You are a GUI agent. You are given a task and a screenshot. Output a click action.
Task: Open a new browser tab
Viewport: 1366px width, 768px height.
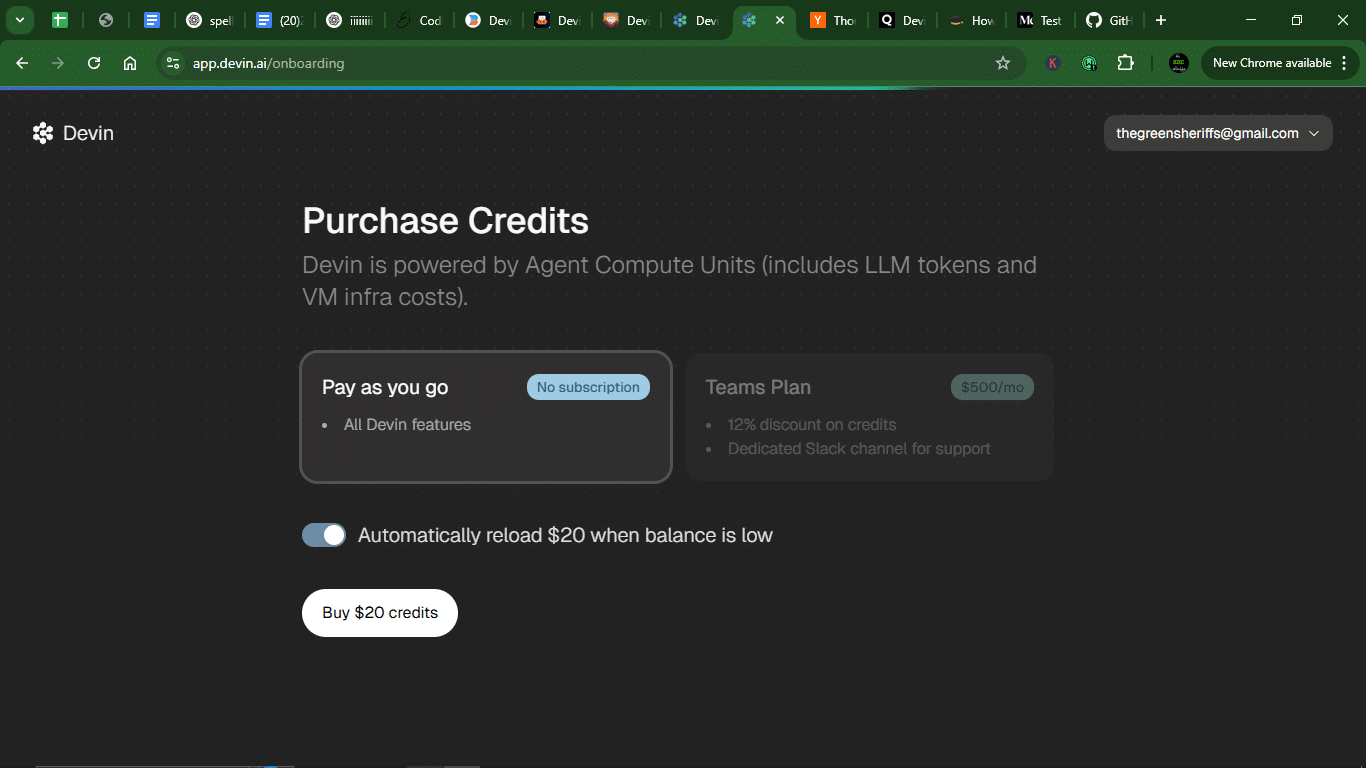[x=1160, y=20]
